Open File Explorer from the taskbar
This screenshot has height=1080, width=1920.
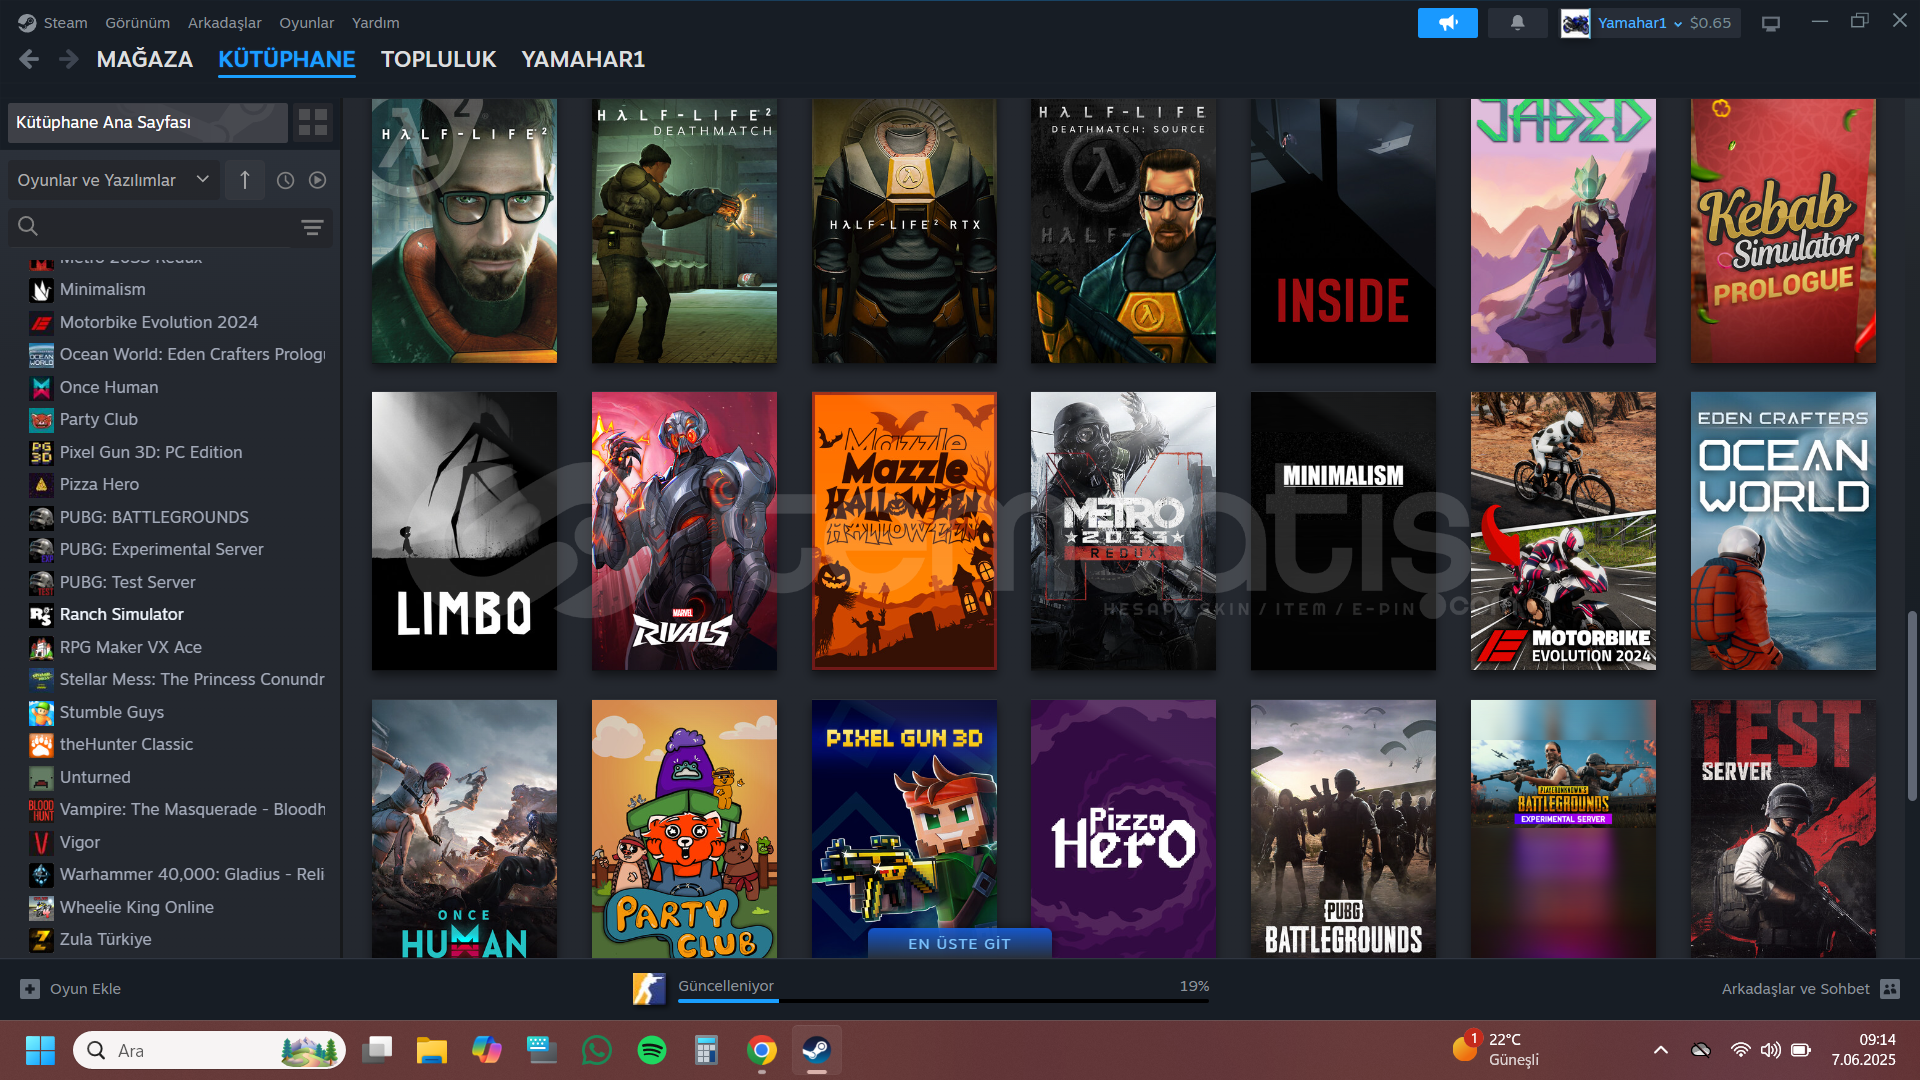pos(432,1050)
